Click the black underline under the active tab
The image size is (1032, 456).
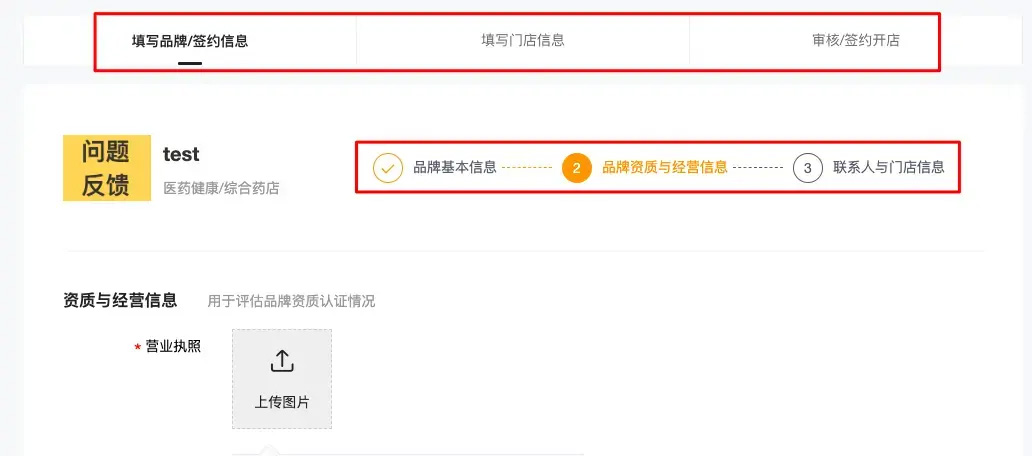tap(190, 63)
